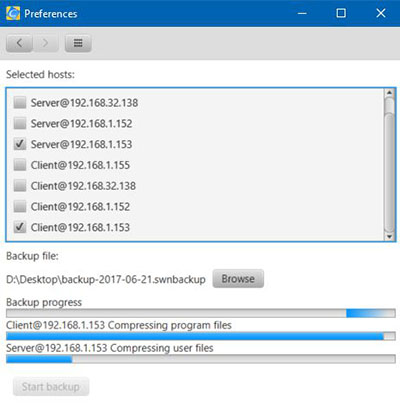The image size is (400, 408).
Task: Close the Preferences window
Action: (381, 13)
